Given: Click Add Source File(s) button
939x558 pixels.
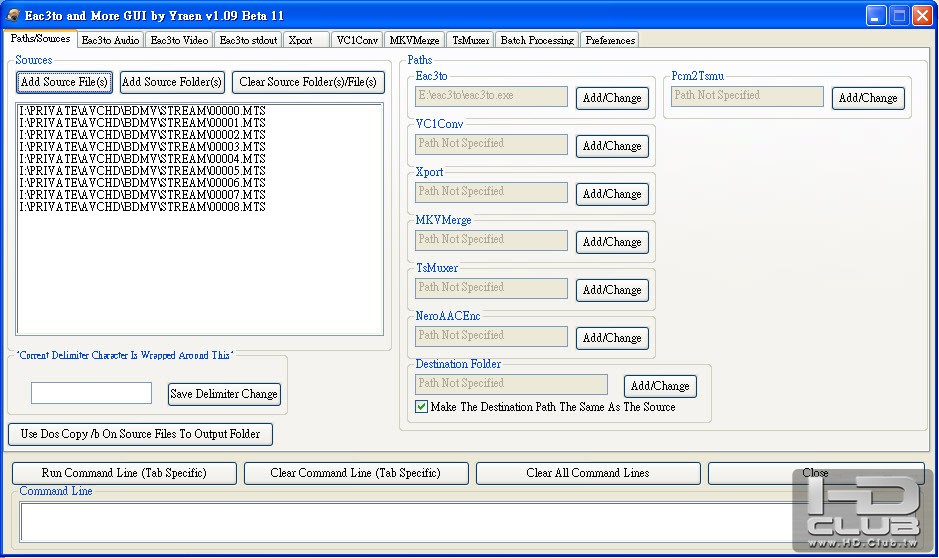Looking at the screenshot, I should (x=64, y=82).
